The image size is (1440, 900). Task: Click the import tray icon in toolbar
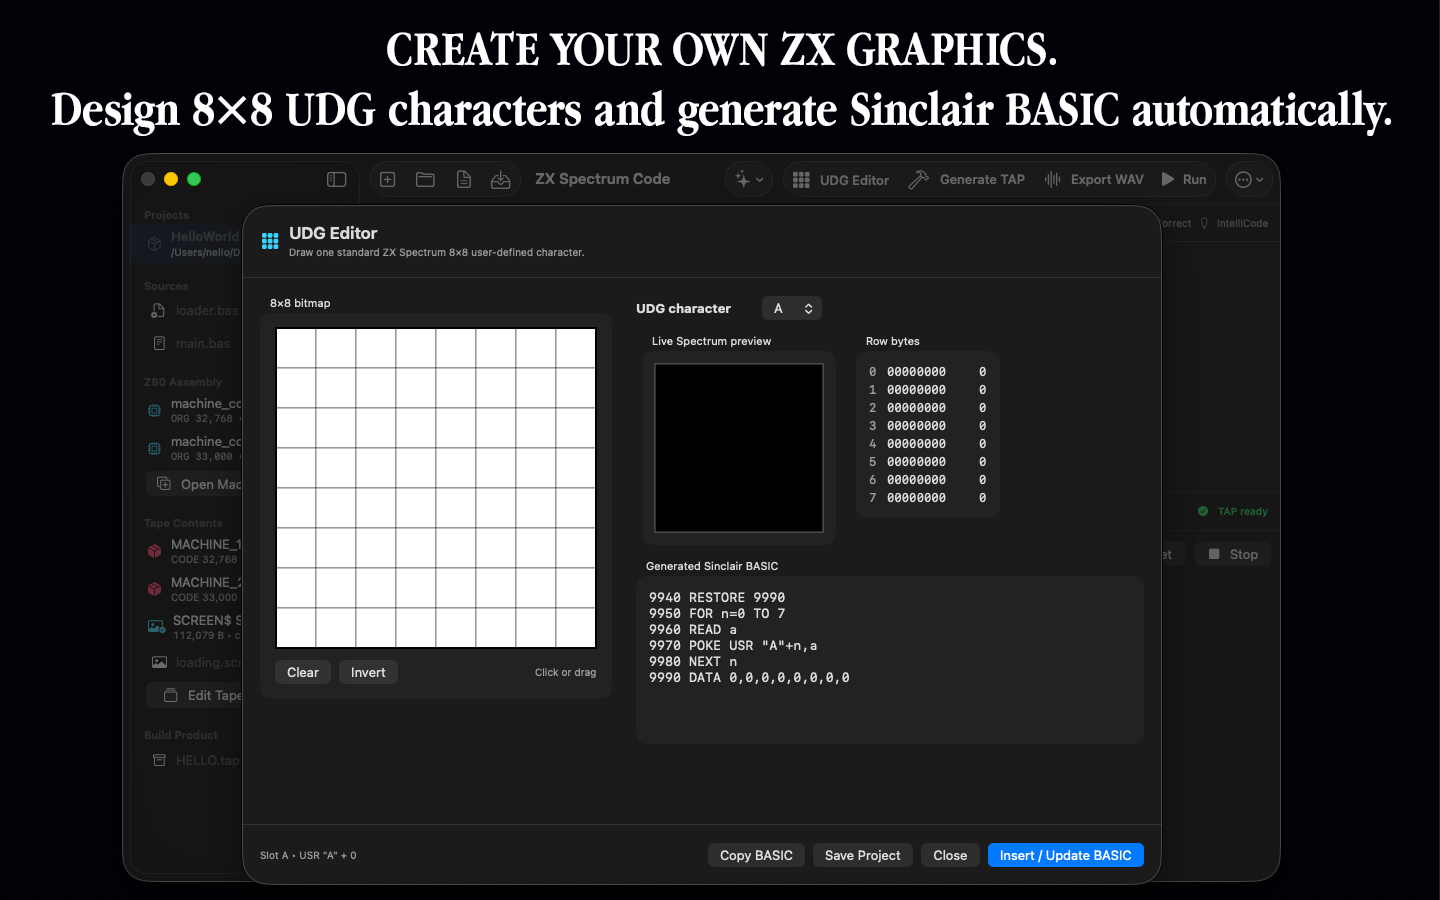[501, 179]
